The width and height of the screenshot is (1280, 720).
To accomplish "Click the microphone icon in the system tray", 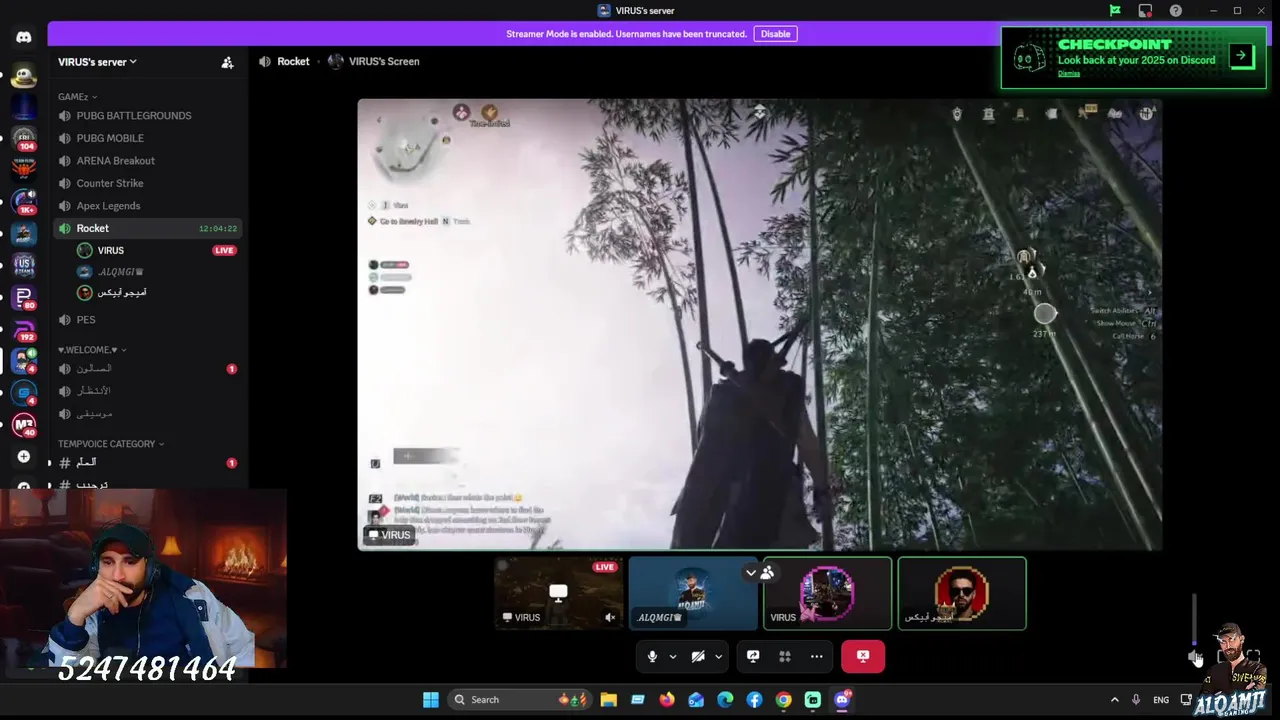I will pyautogui.click(x=1136, y=700).
